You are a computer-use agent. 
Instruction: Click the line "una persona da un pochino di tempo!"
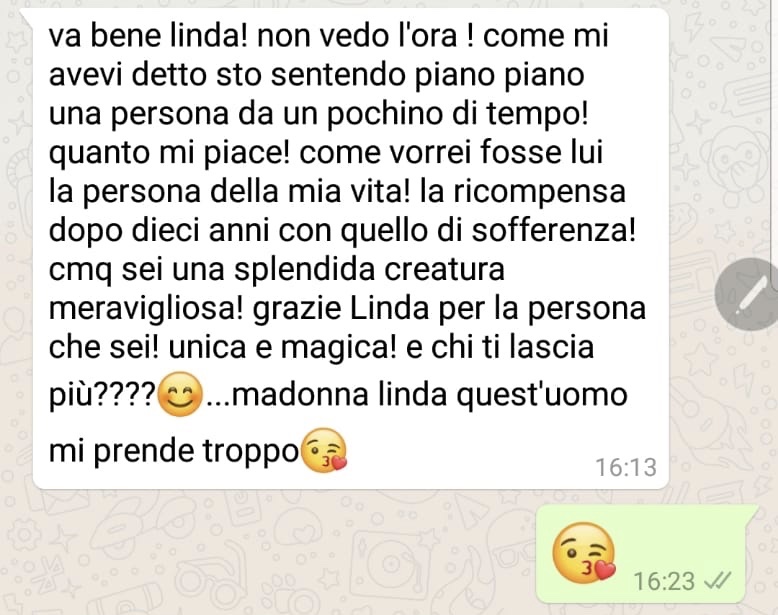pos(318,114)
